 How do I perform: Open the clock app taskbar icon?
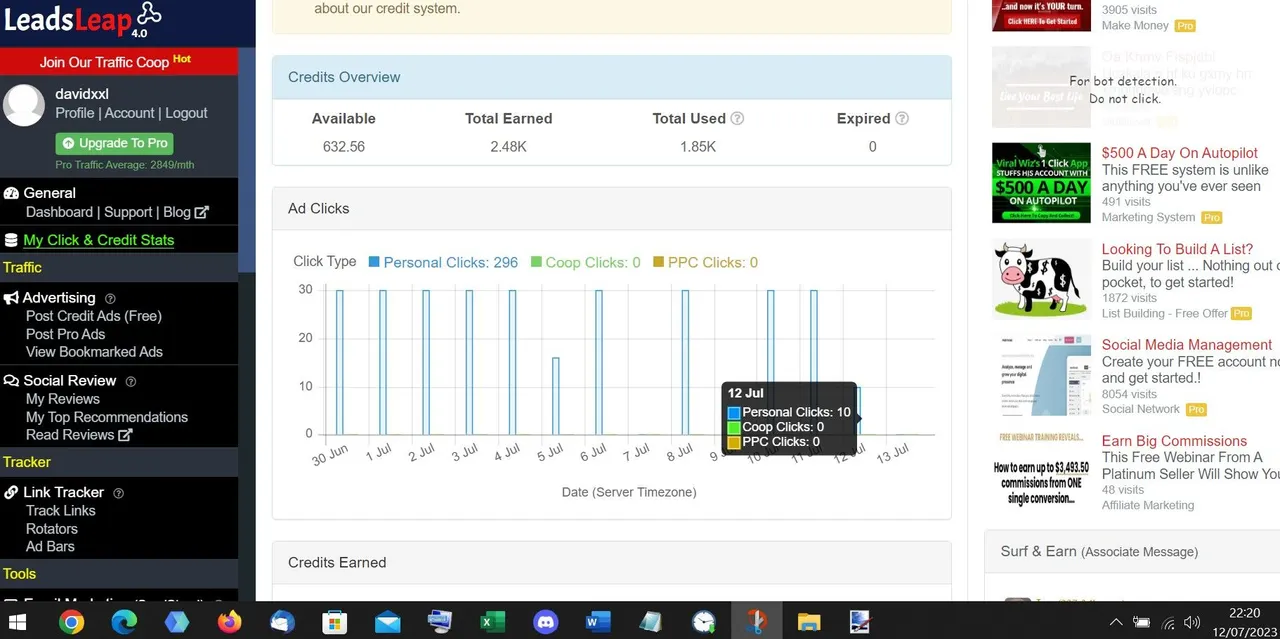703,622
